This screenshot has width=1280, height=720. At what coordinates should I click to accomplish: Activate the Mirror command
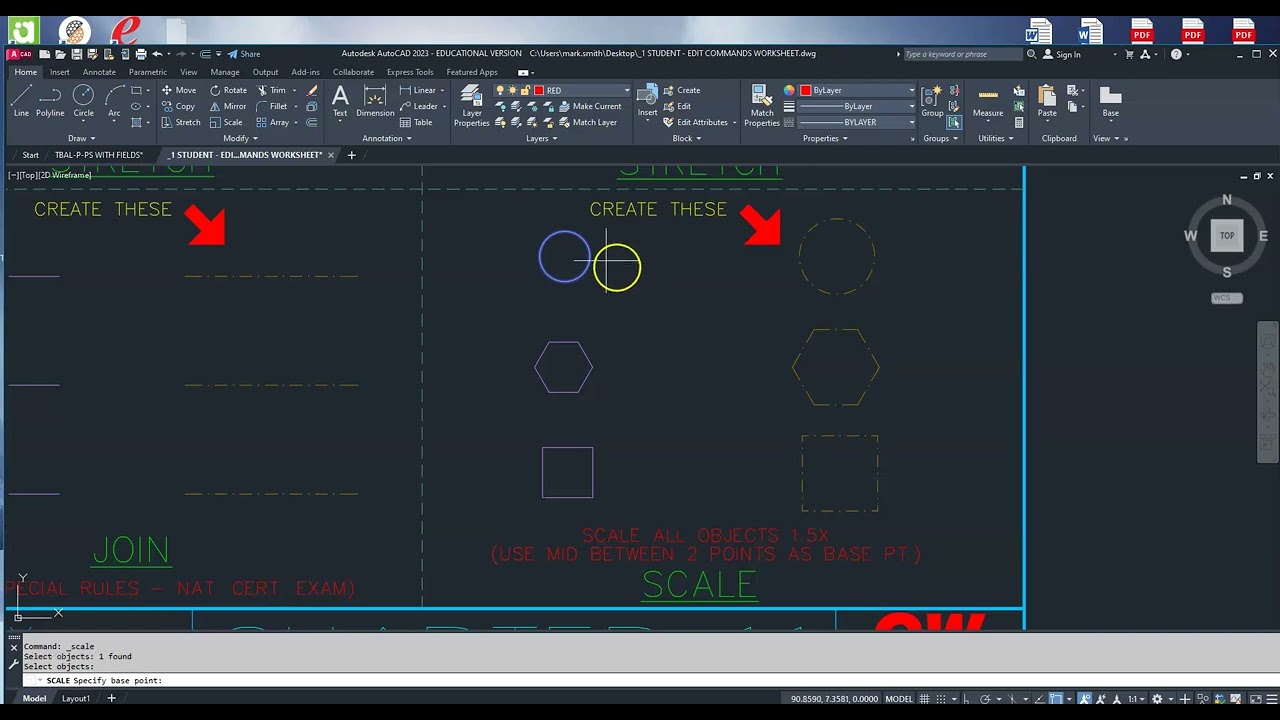pos(227,106)
